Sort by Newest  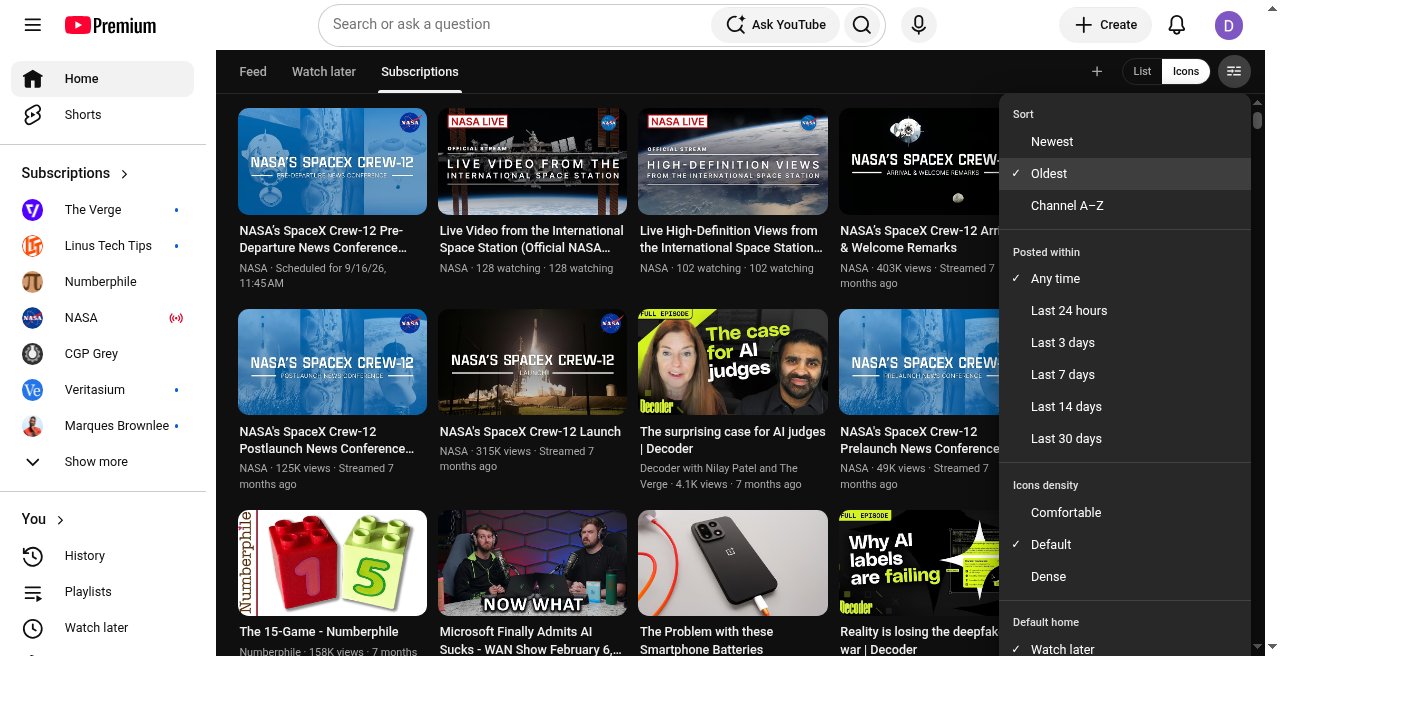(x=1125, y=142)
